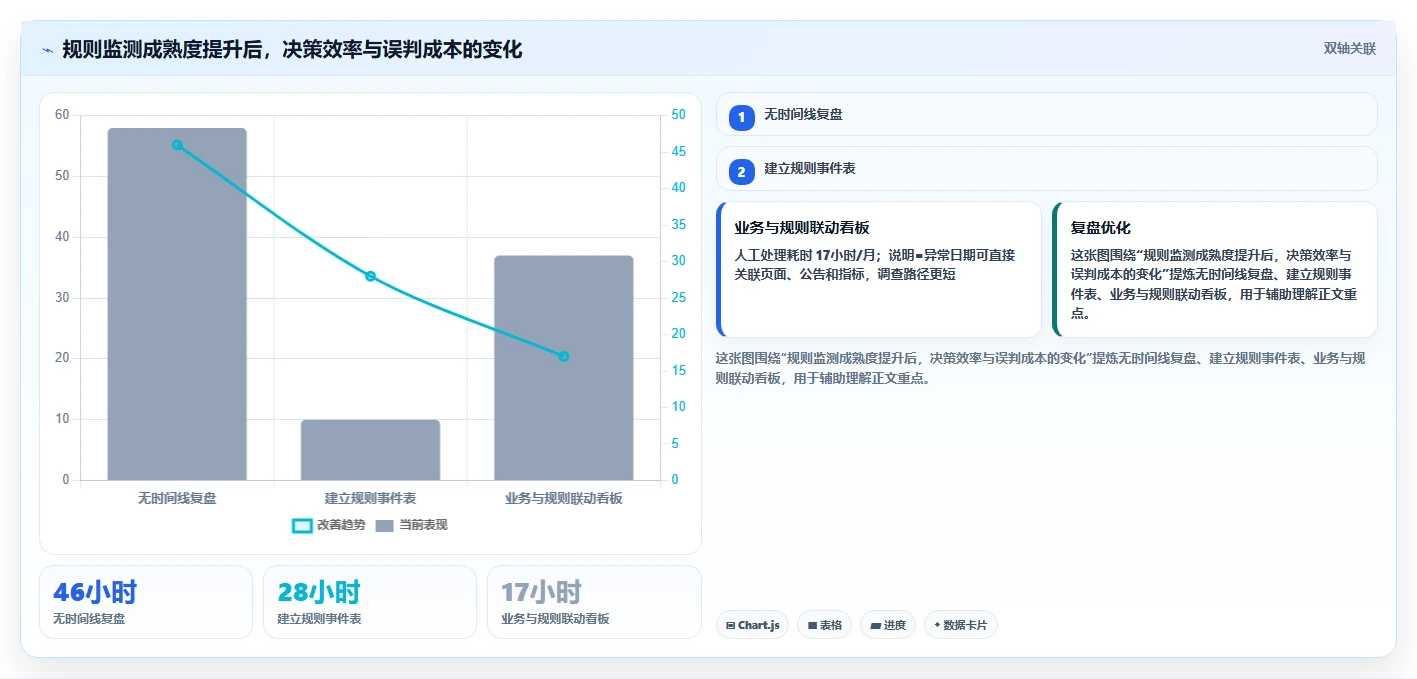Screen dimensions: 1417x679
Task: Click x-axis label 无时间线复盘
Action: tap(177, 498)
